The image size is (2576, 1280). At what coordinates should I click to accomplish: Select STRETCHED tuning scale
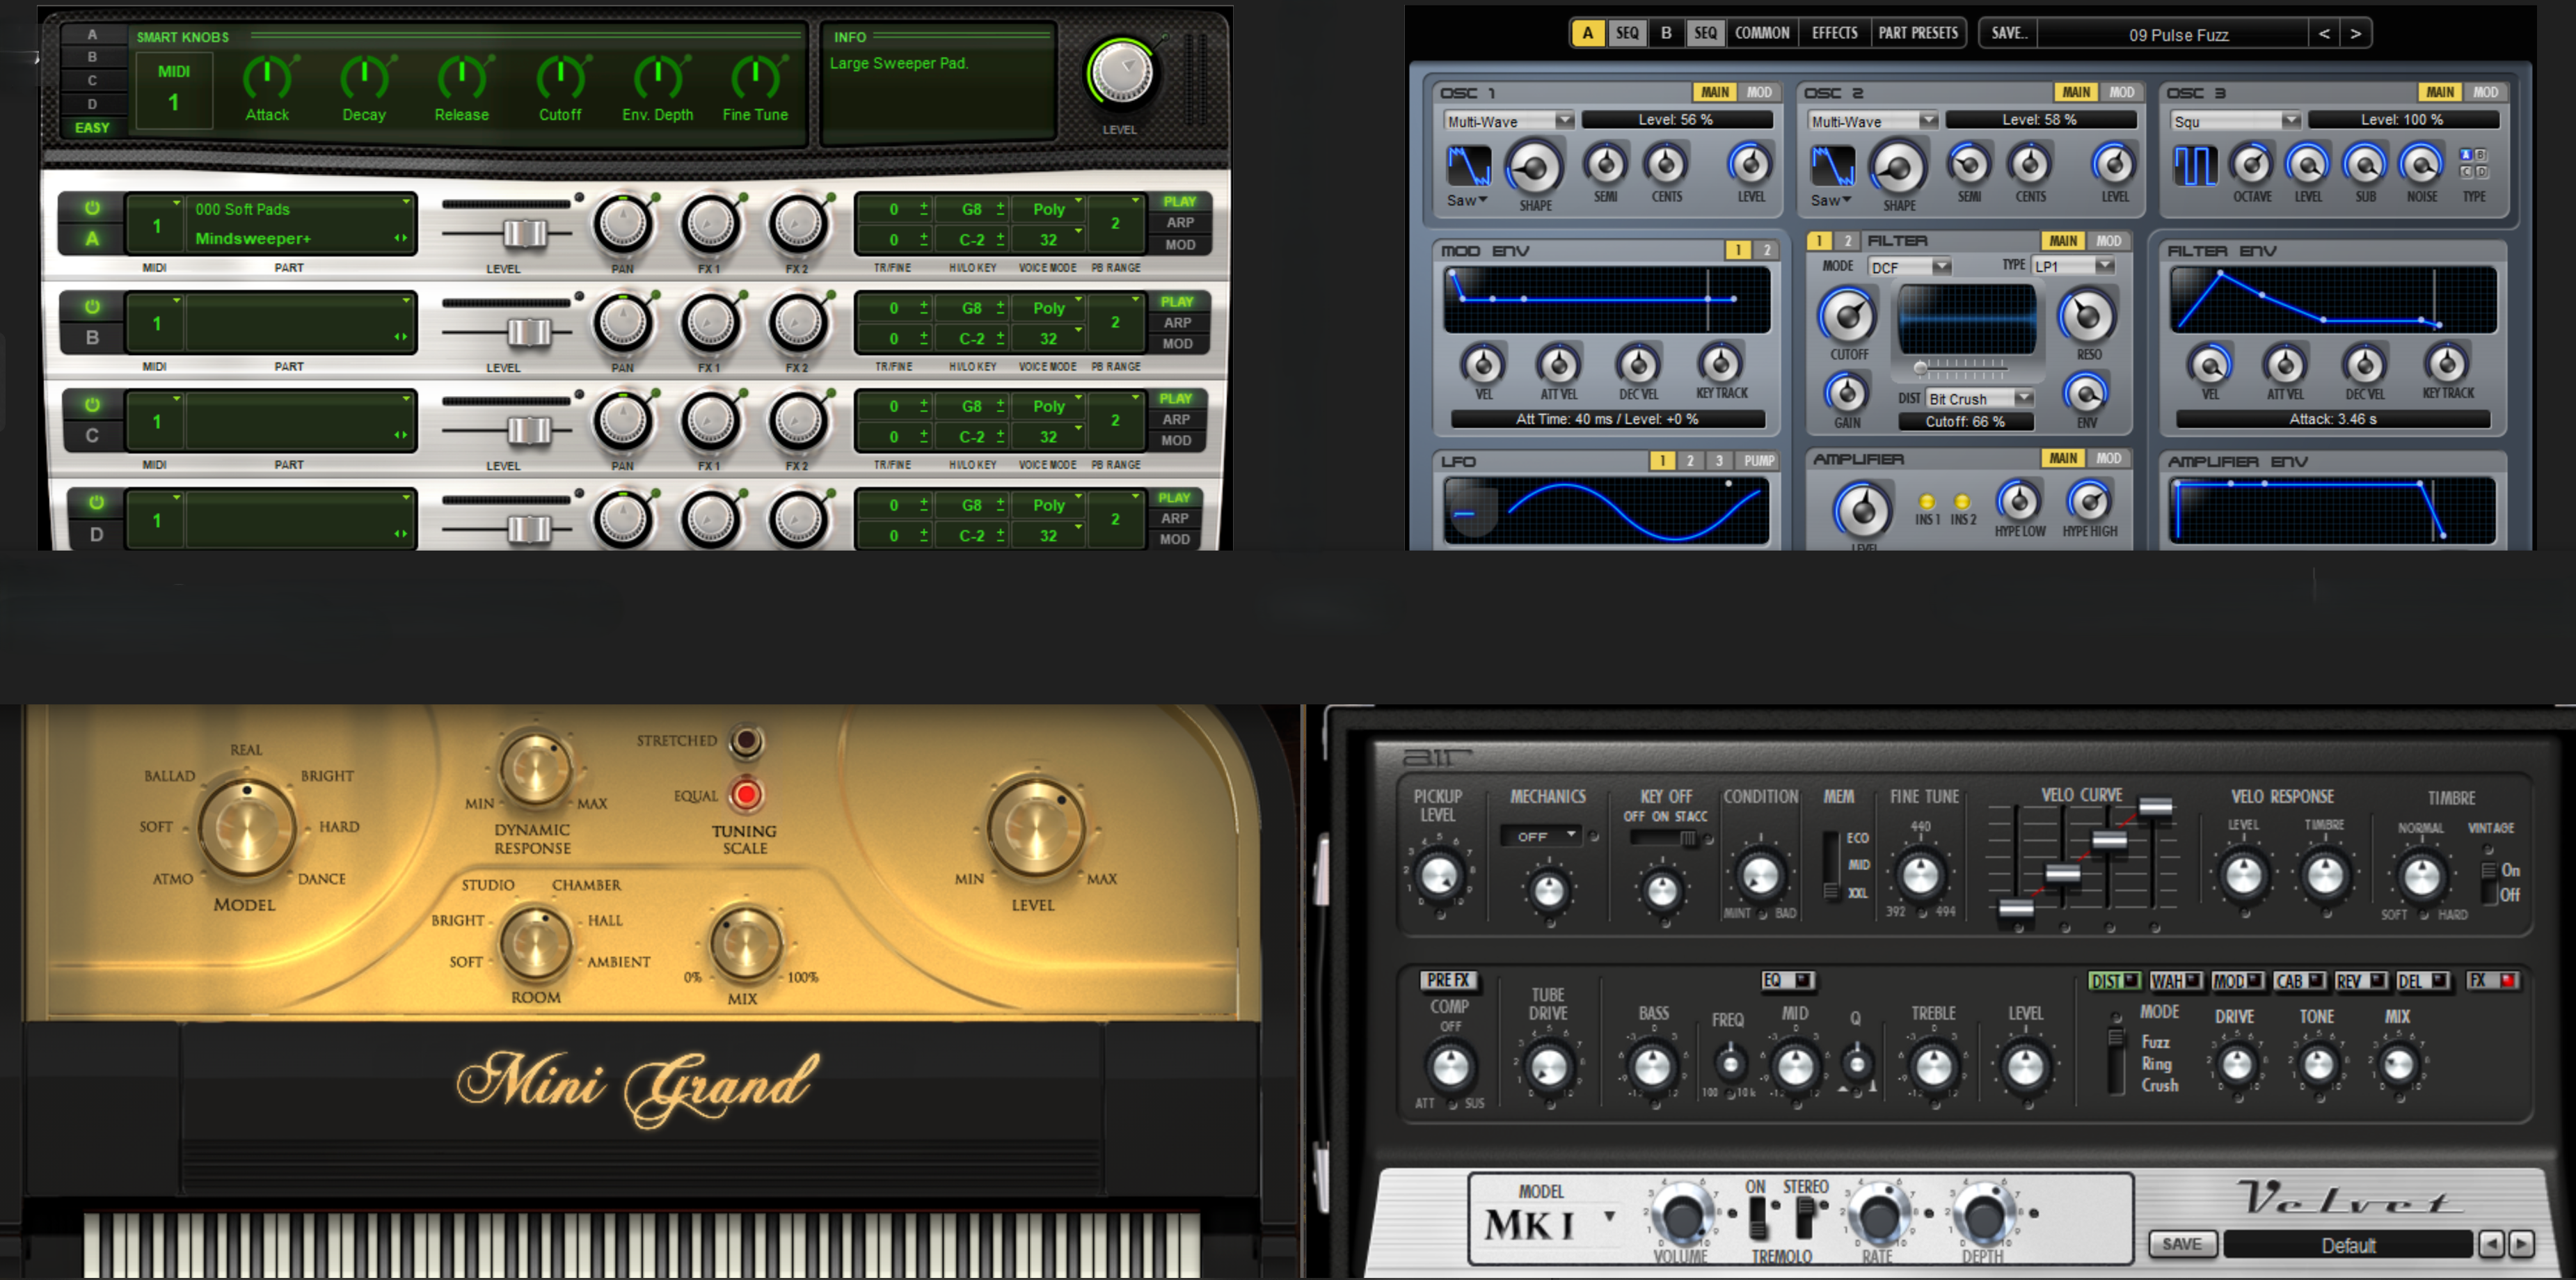(x=747, y=741)
